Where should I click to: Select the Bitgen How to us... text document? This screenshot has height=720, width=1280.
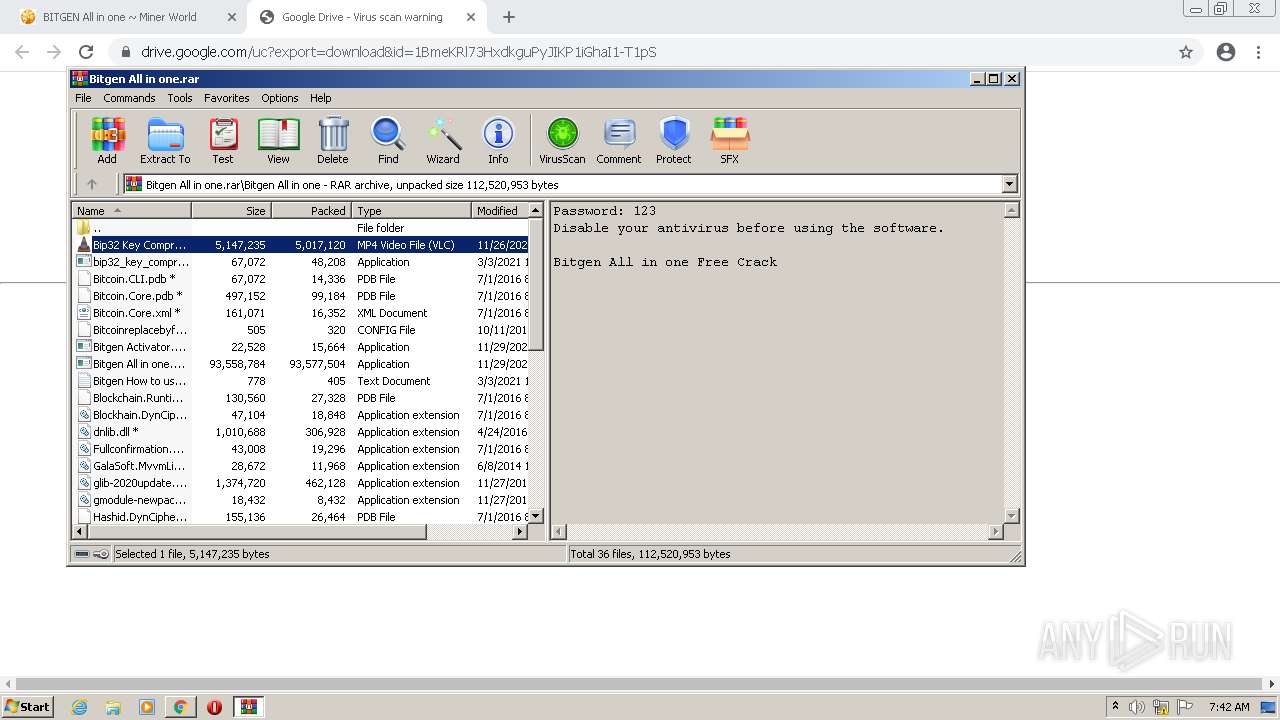click(300, 381)
